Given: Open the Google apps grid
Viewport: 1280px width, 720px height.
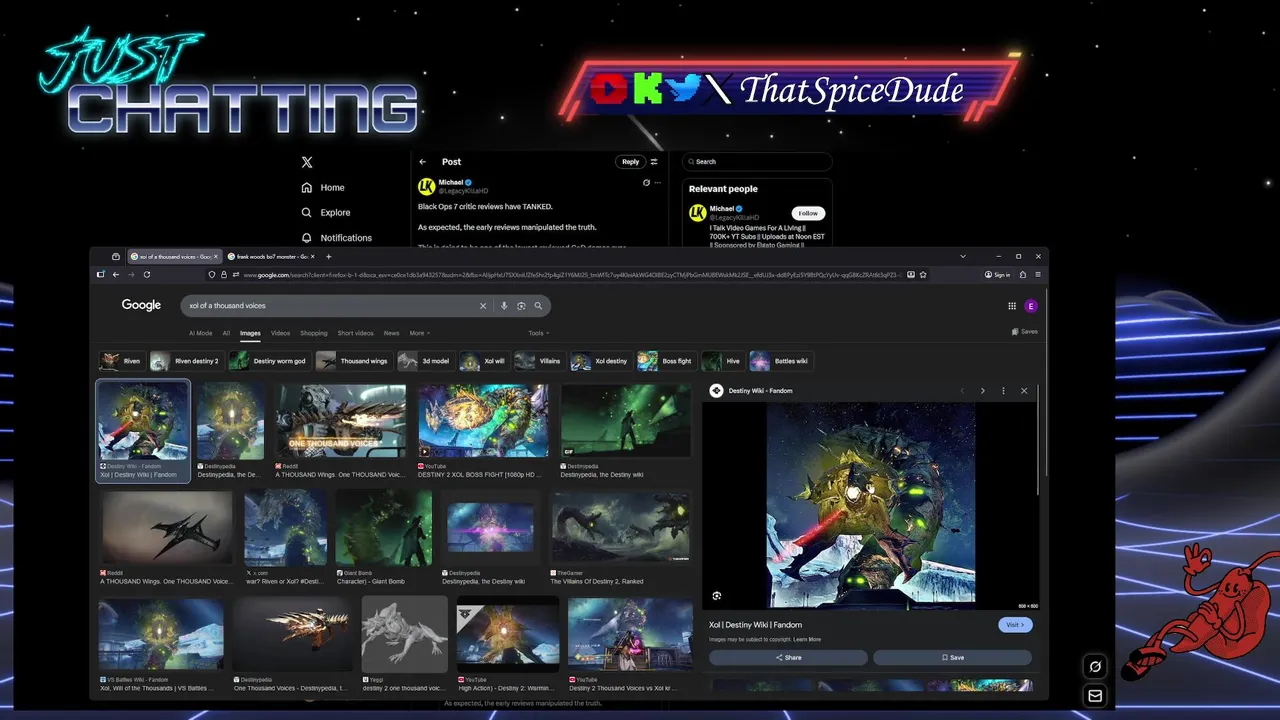Looking at the screenshot, I should tap(1012, 306).
